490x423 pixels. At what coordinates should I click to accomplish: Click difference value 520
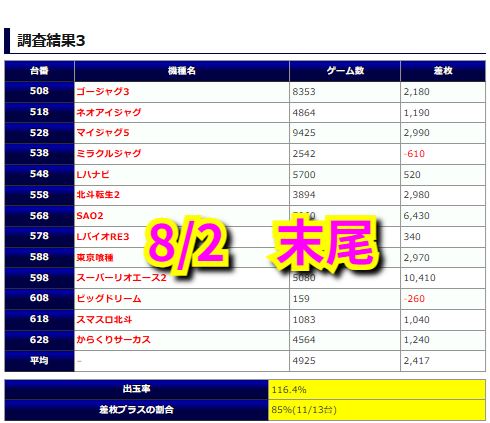(x=412, y=175)
